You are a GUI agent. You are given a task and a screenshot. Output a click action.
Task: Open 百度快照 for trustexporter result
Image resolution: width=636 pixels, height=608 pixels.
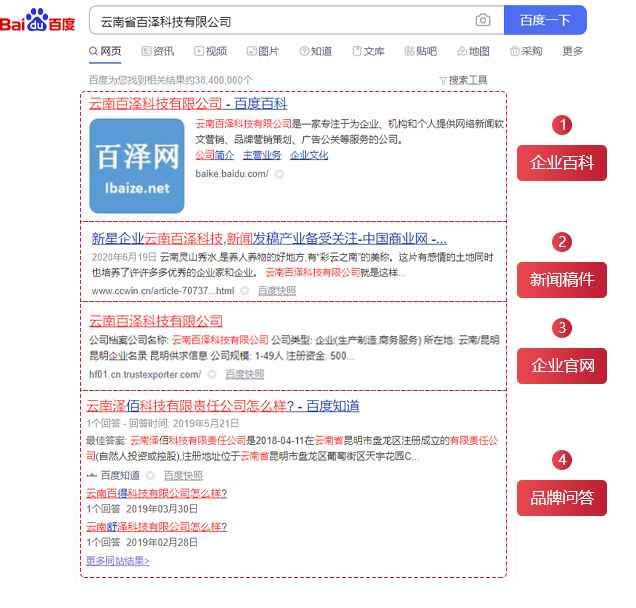(245, 374)
